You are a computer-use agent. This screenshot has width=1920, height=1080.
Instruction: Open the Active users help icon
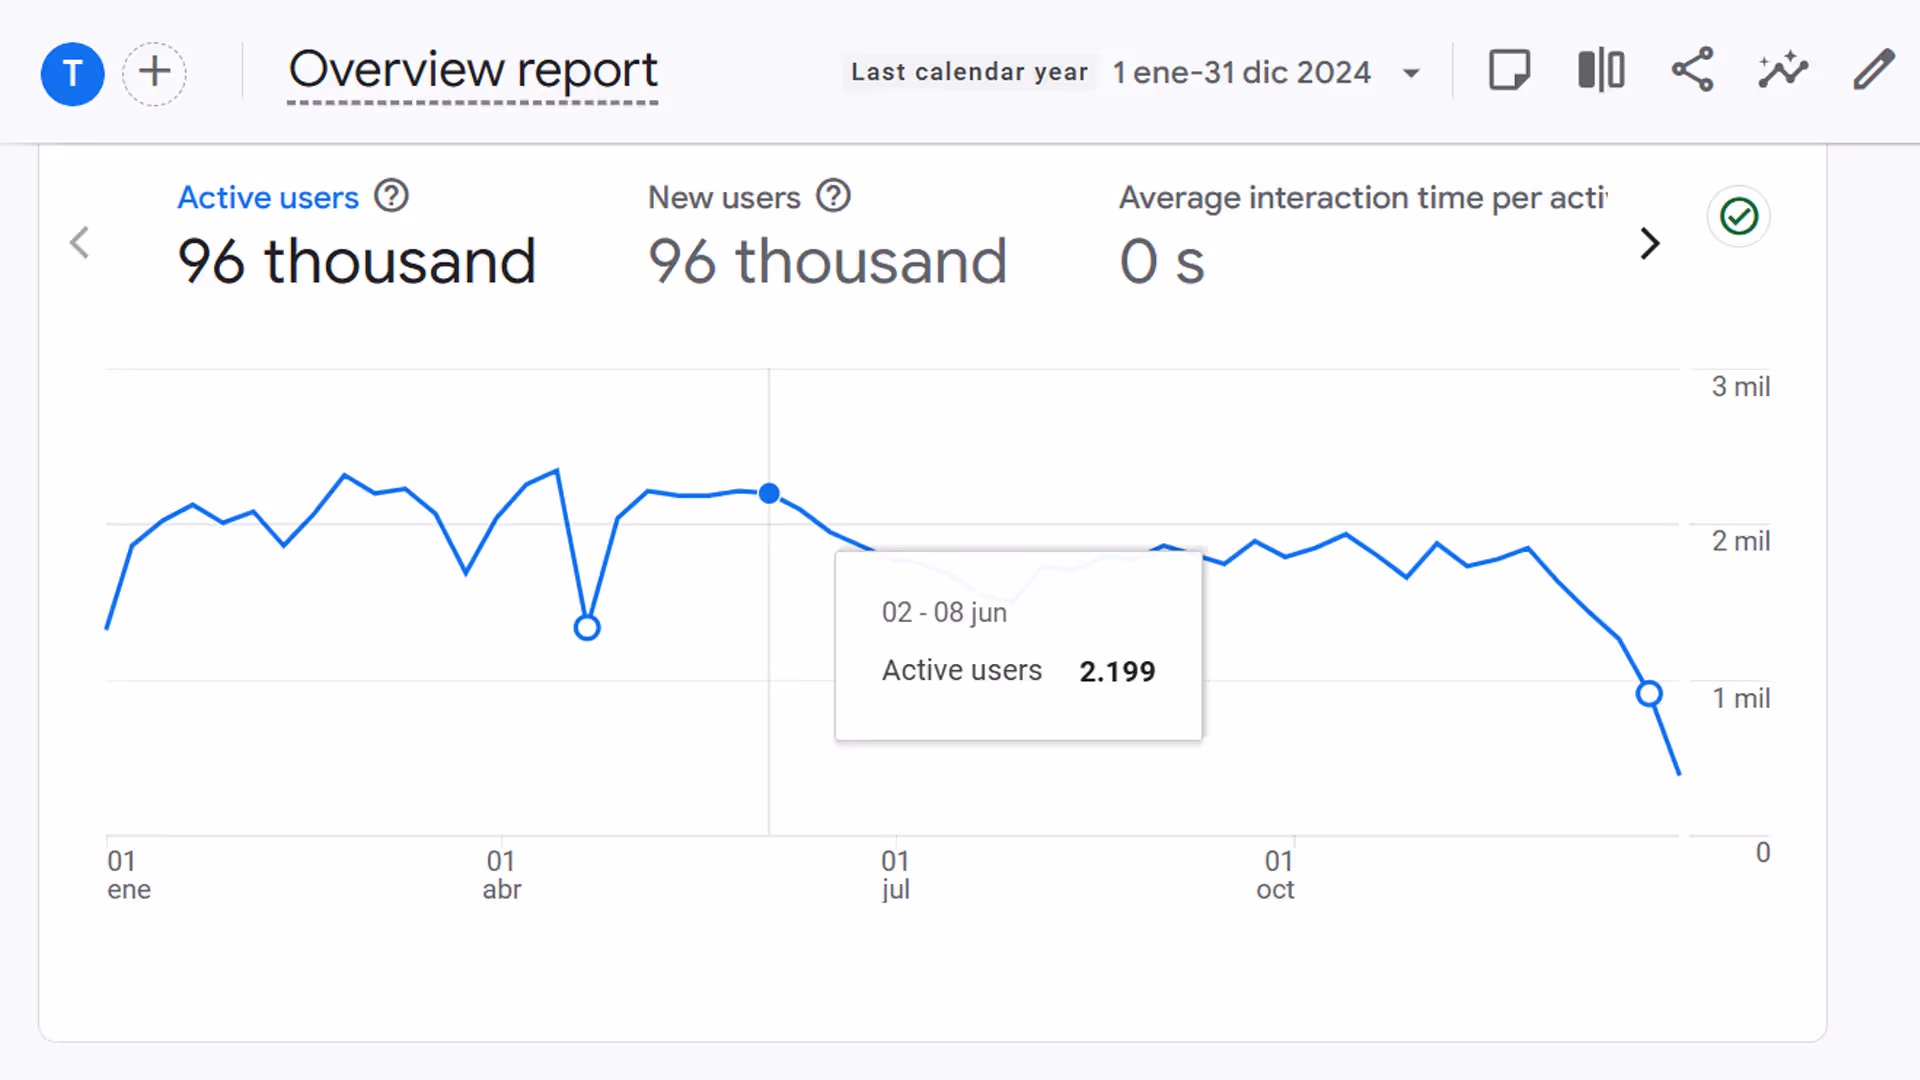[392, 196]
